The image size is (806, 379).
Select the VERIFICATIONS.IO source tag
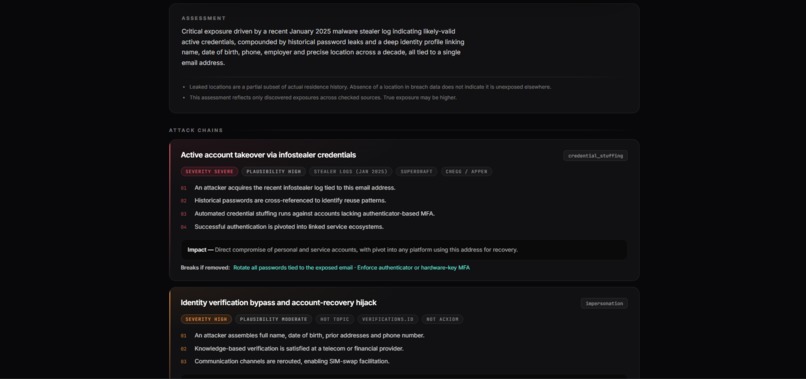coord(388,319)
